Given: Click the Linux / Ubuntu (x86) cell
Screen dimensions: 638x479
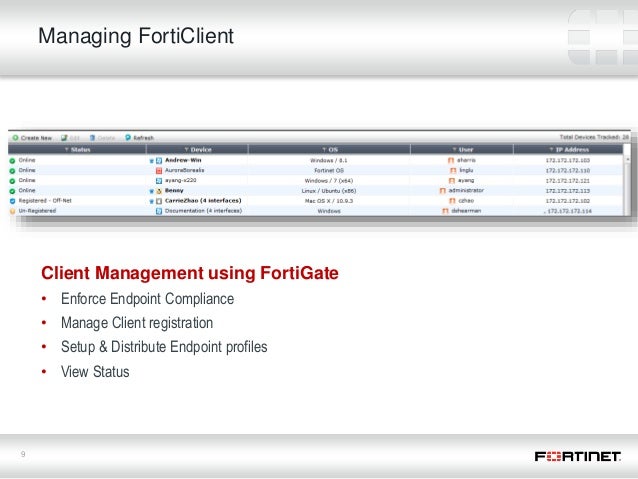Looking at the screenshot, I should [x=329, y=191].
